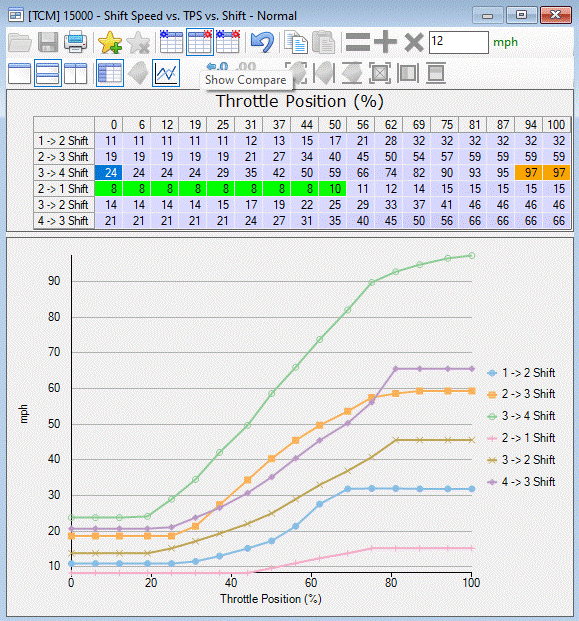This screenshot has width=579, height=621.
Task: Multiply cells using the X icon
Action: tap(414, 42)
